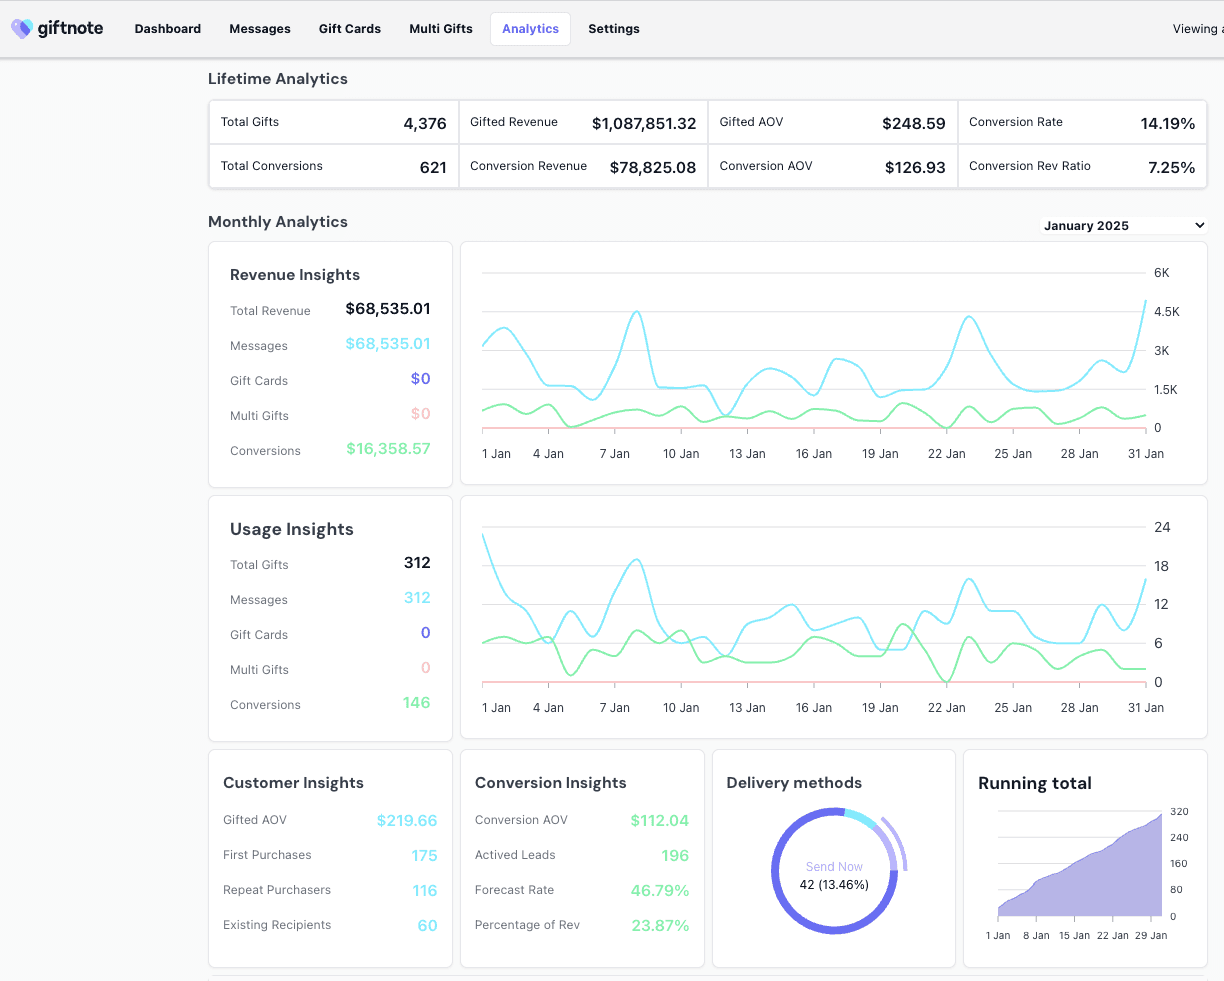
Task: Select the Analytics tab
Action: (x=530, y=29)
